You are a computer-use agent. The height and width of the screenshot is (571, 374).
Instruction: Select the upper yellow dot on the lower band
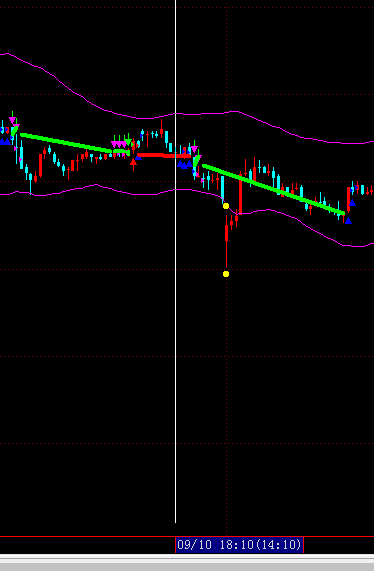click(x=226, y=206)
